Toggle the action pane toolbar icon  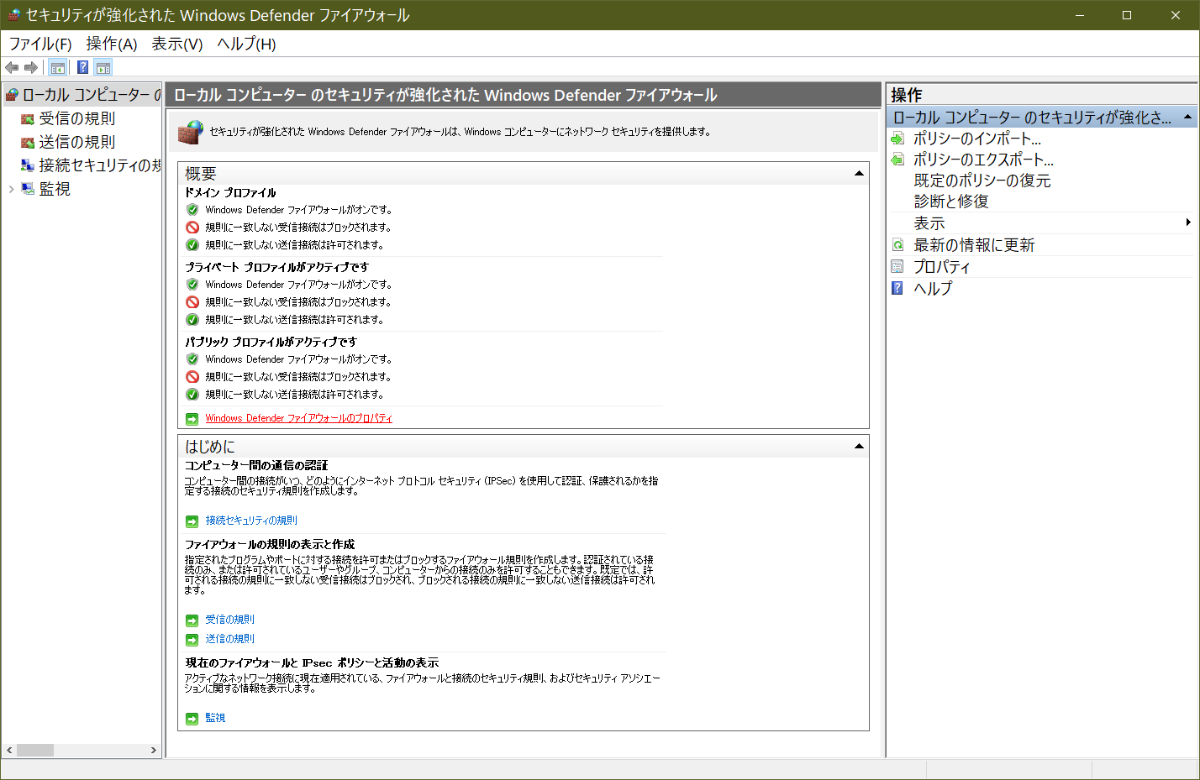103,68
